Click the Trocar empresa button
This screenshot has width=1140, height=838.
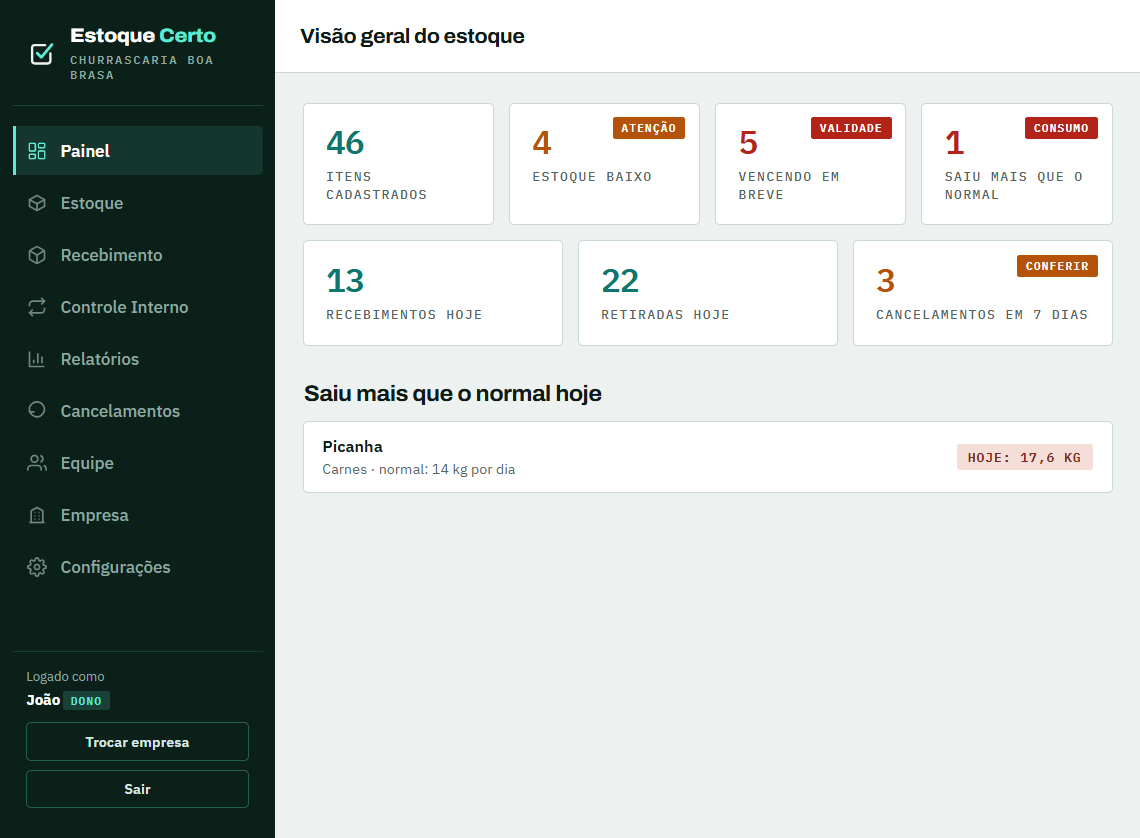click(x=137, y=741)
